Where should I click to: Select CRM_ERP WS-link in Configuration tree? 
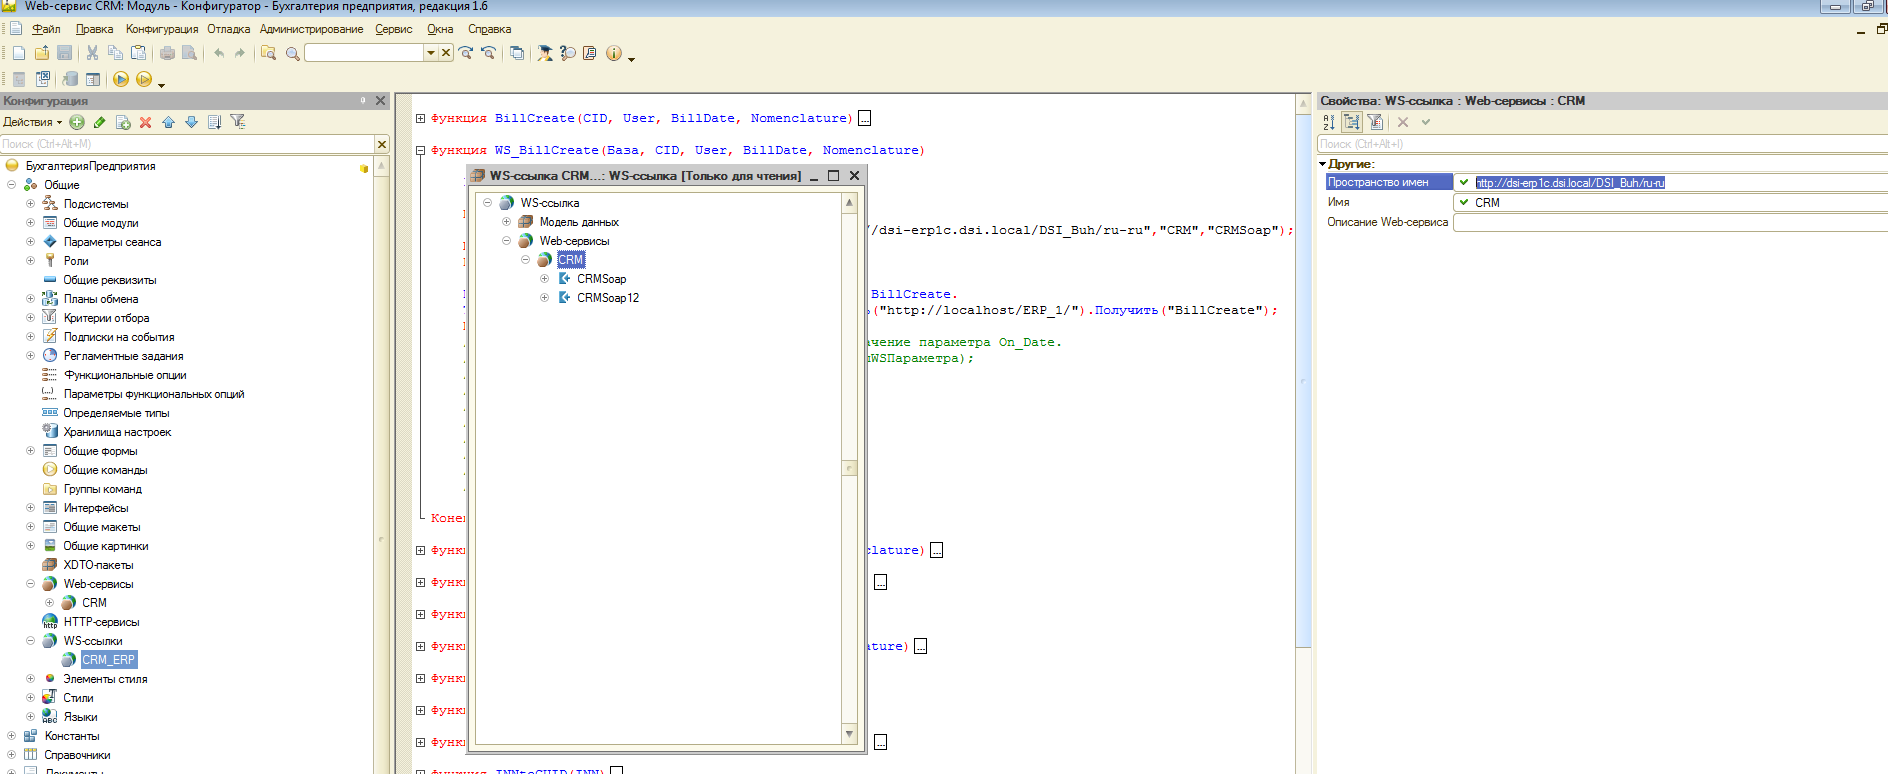108,660
